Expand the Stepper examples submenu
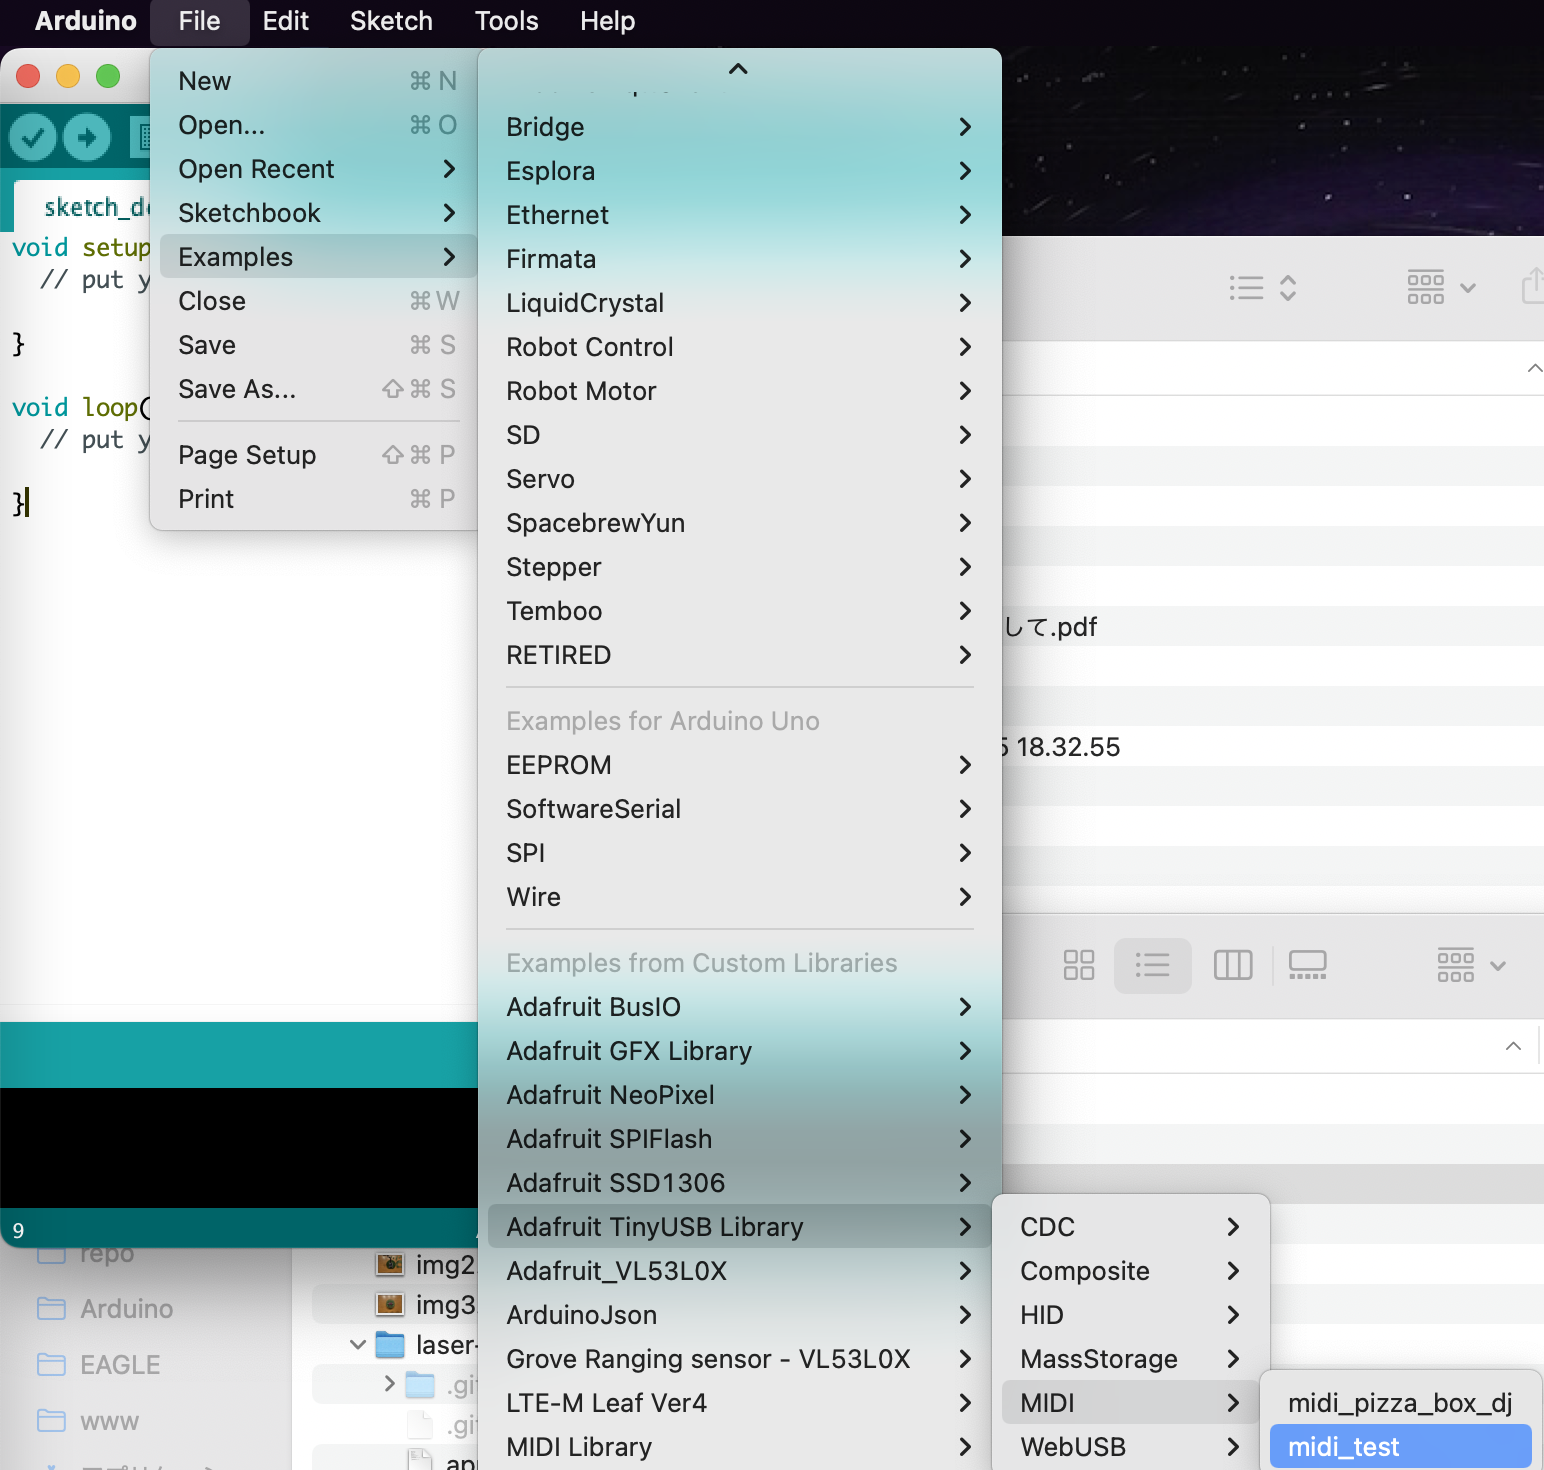 (740, 567)
